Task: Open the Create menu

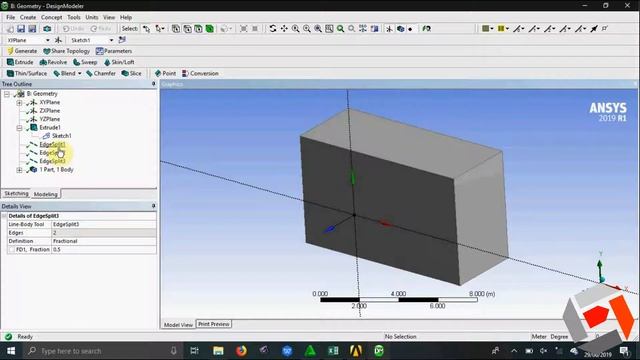Action: (28, 18)
